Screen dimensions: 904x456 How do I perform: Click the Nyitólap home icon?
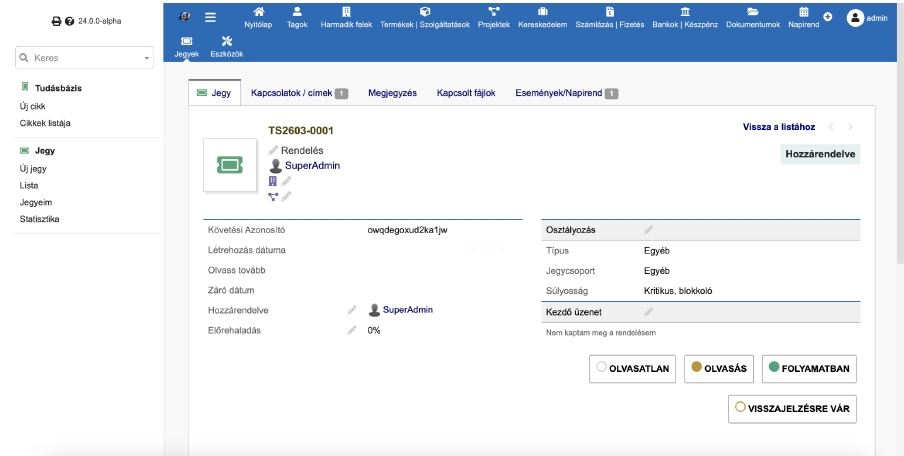pyautogui.click(x=259, y=11)
